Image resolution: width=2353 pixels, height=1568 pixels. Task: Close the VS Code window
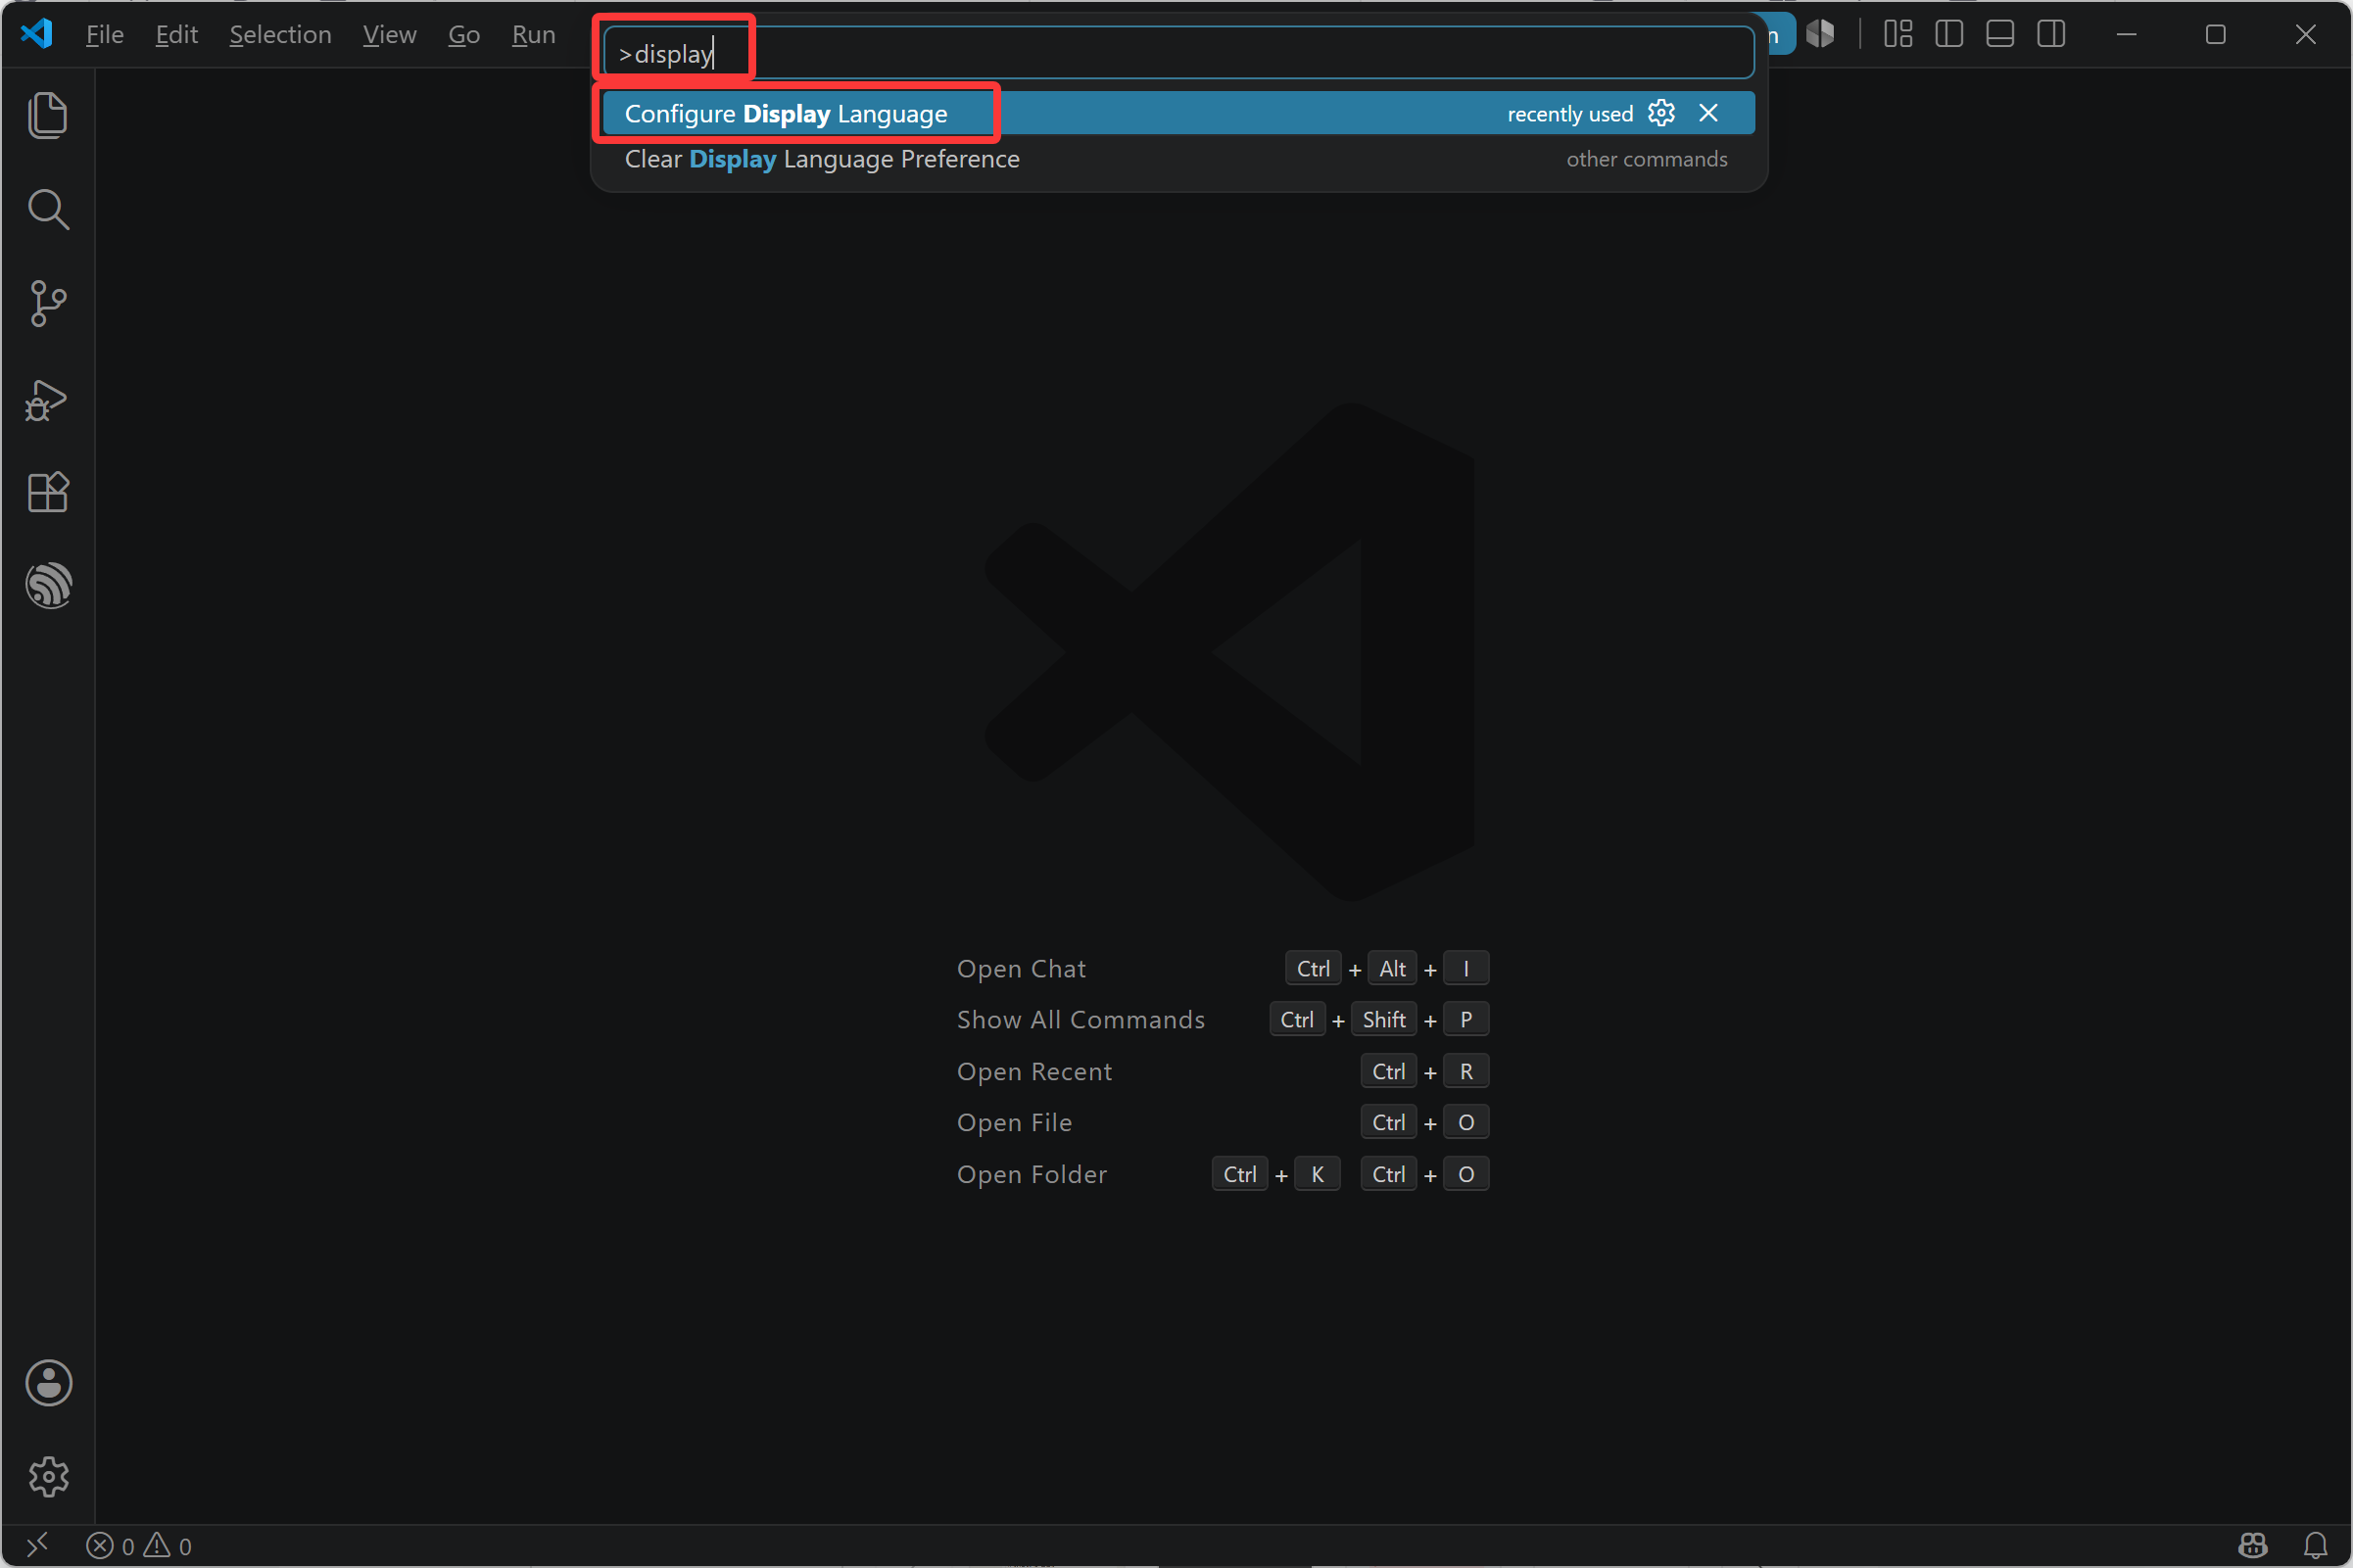click(x=2305, y=34)
